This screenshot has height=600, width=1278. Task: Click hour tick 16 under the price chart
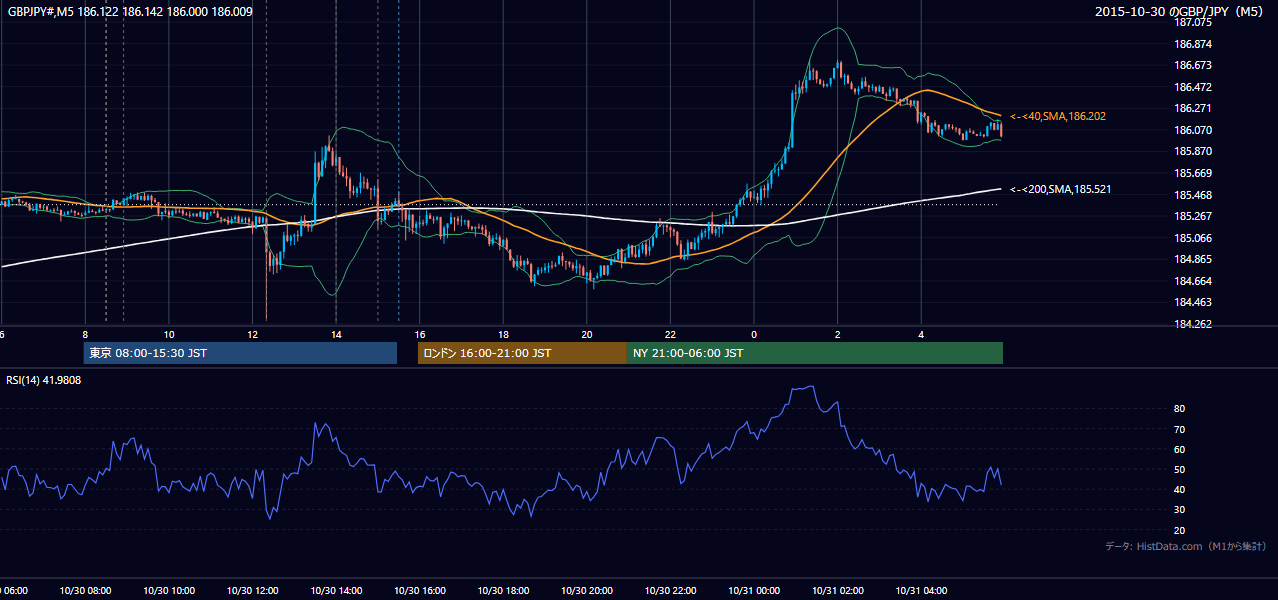[420, 334]
